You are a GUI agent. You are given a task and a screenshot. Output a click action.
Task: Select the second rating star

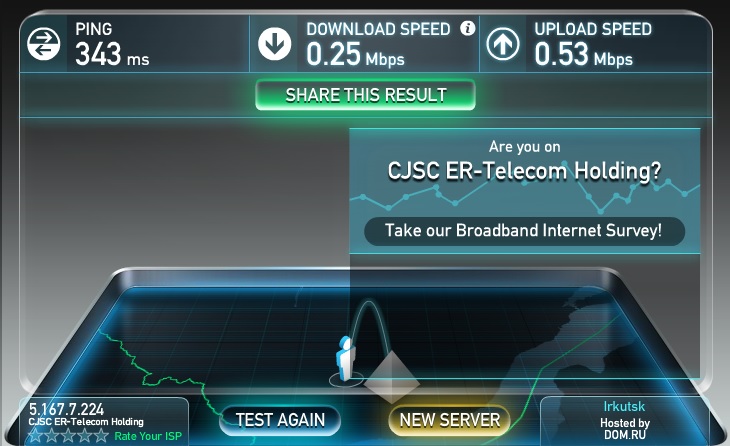(x=52, y=436)
